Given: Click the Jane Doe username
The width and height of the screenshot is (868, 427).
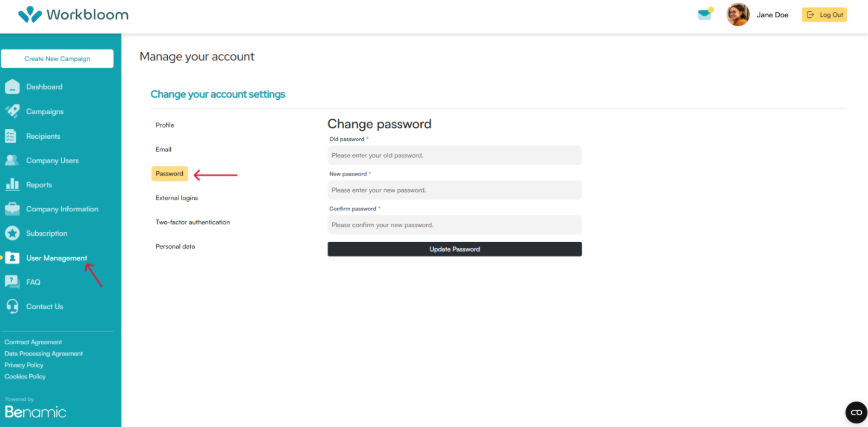Looking at the screenshot, I should (772, 15).
